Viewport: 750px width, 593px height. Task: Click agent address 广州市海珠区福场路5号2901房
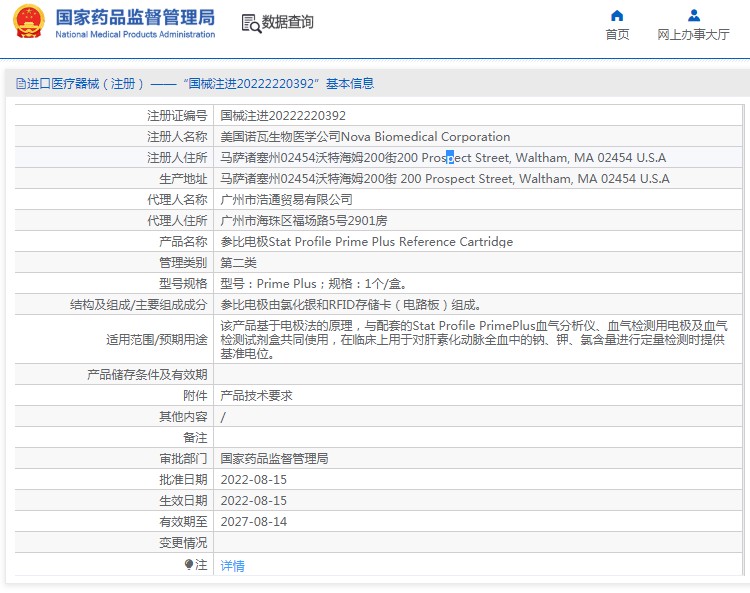(304, 221)
